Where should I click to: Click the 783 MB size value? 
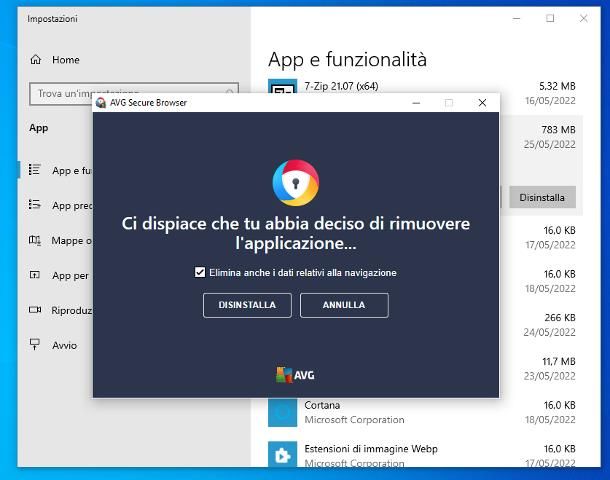[558, 130]
